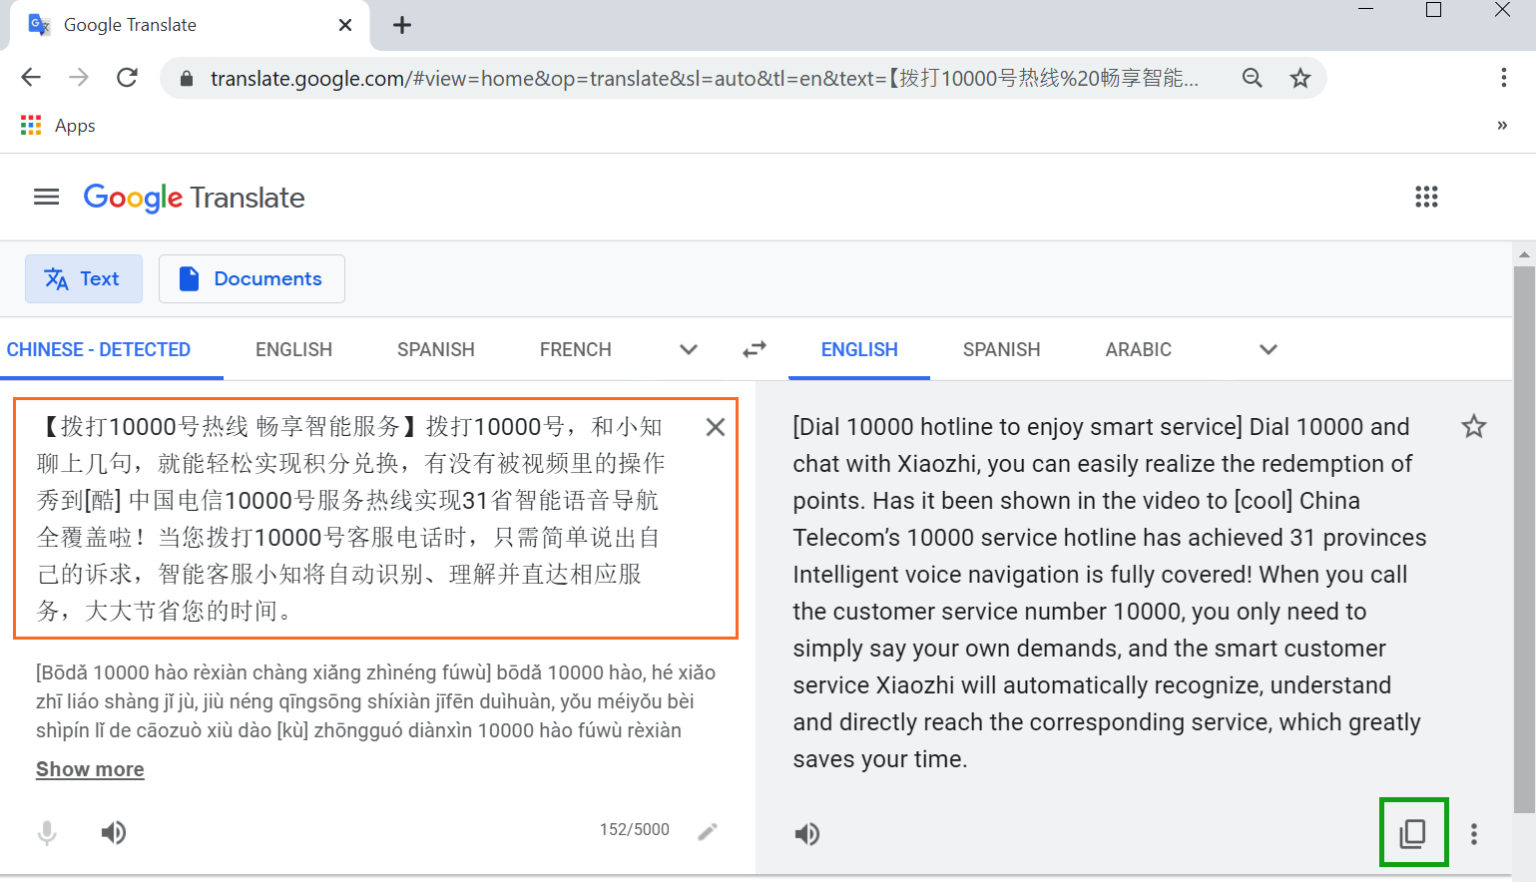Save translation with the star icon
Screen dimensions: 1536x882
pyautogui.click(x=1473, y=427)
